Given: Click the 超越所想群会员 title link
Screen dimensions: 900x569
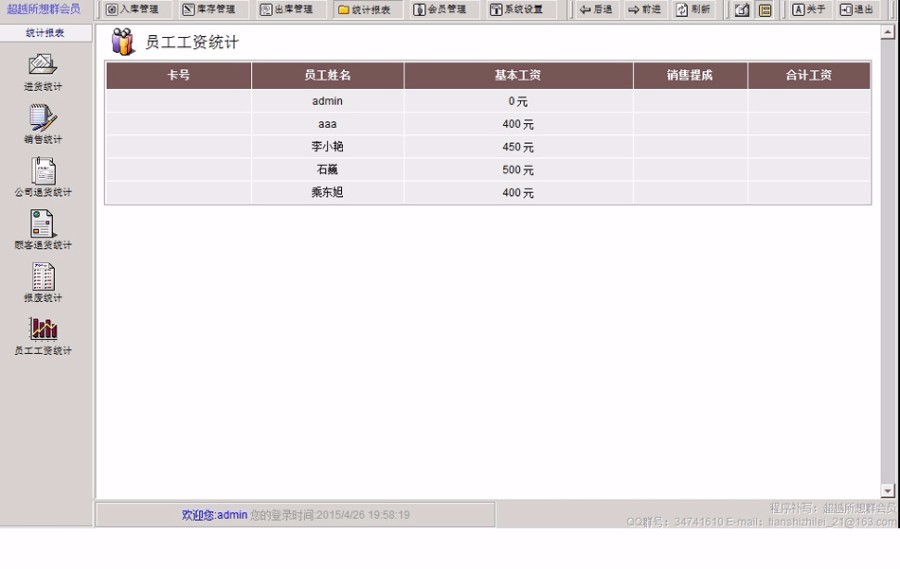Looking at the screenshot, I should point(44,9).
